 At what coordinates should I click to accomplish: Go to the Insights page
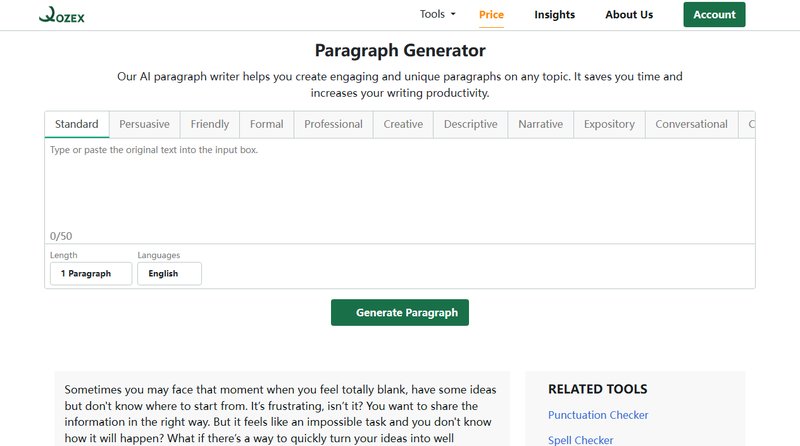[554, 15]
